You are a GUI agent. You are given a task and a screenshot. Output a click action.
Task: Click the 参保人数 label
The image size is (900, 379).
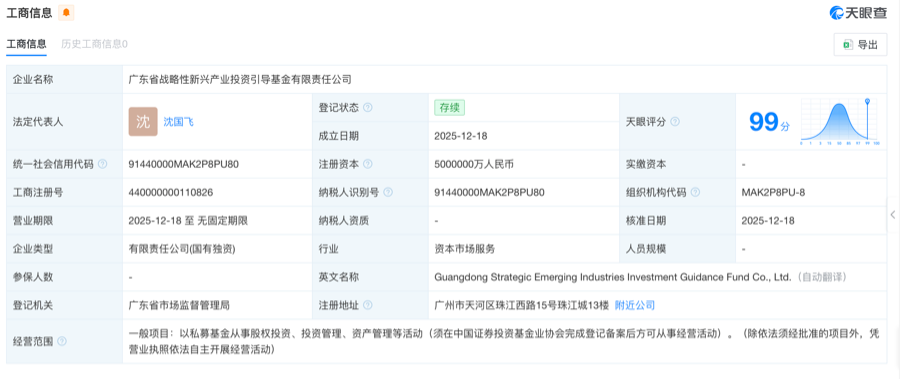(x=33, y=277)
